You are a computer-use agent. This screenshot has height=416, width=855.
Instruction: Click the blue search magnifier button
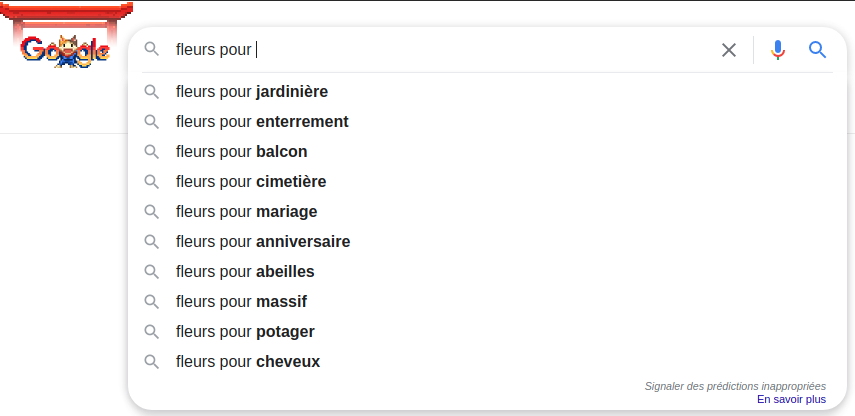[817, 50]
